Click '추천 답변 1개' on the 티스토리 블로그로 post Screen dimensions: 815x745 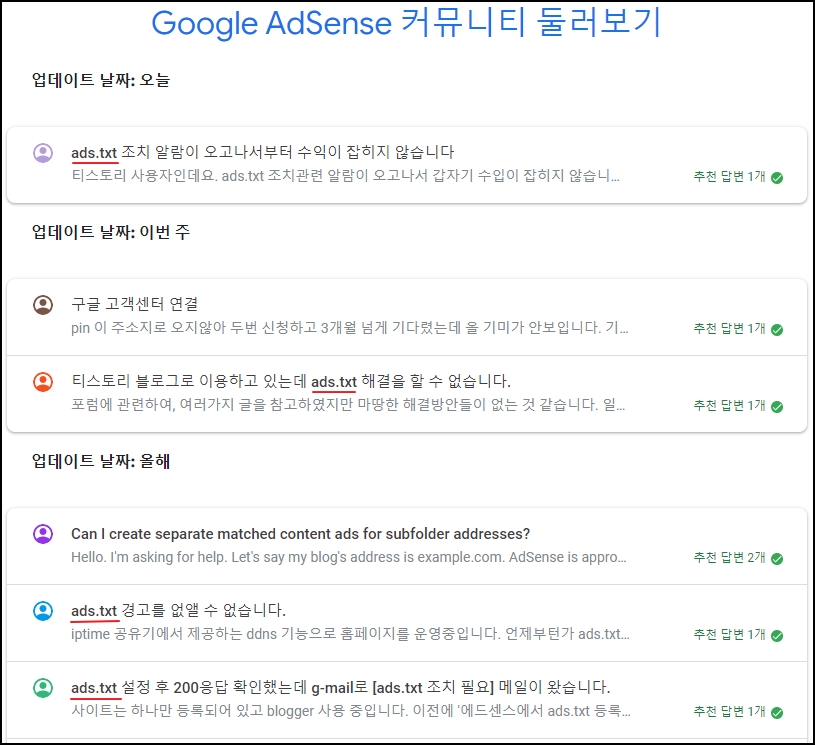(729, 406)
